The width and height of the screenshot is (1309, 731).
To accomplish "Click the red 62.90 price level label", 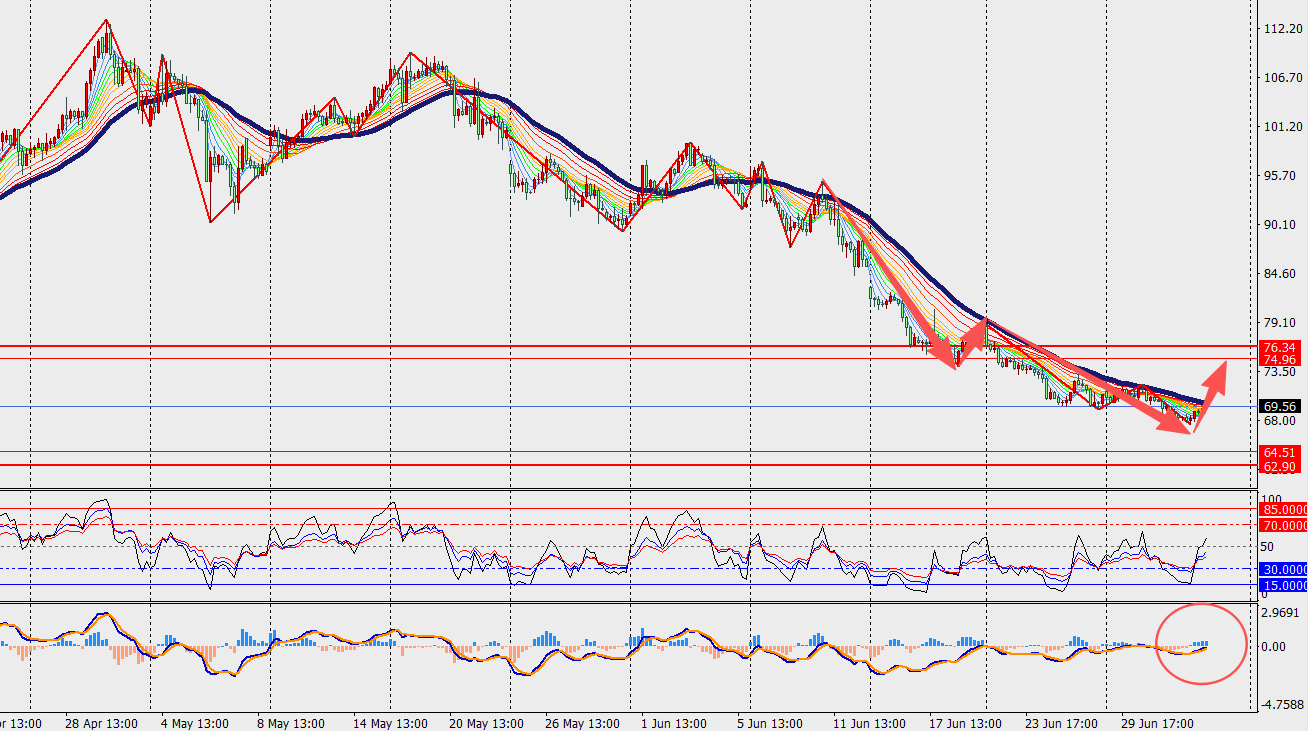I will pos(1282,466).
